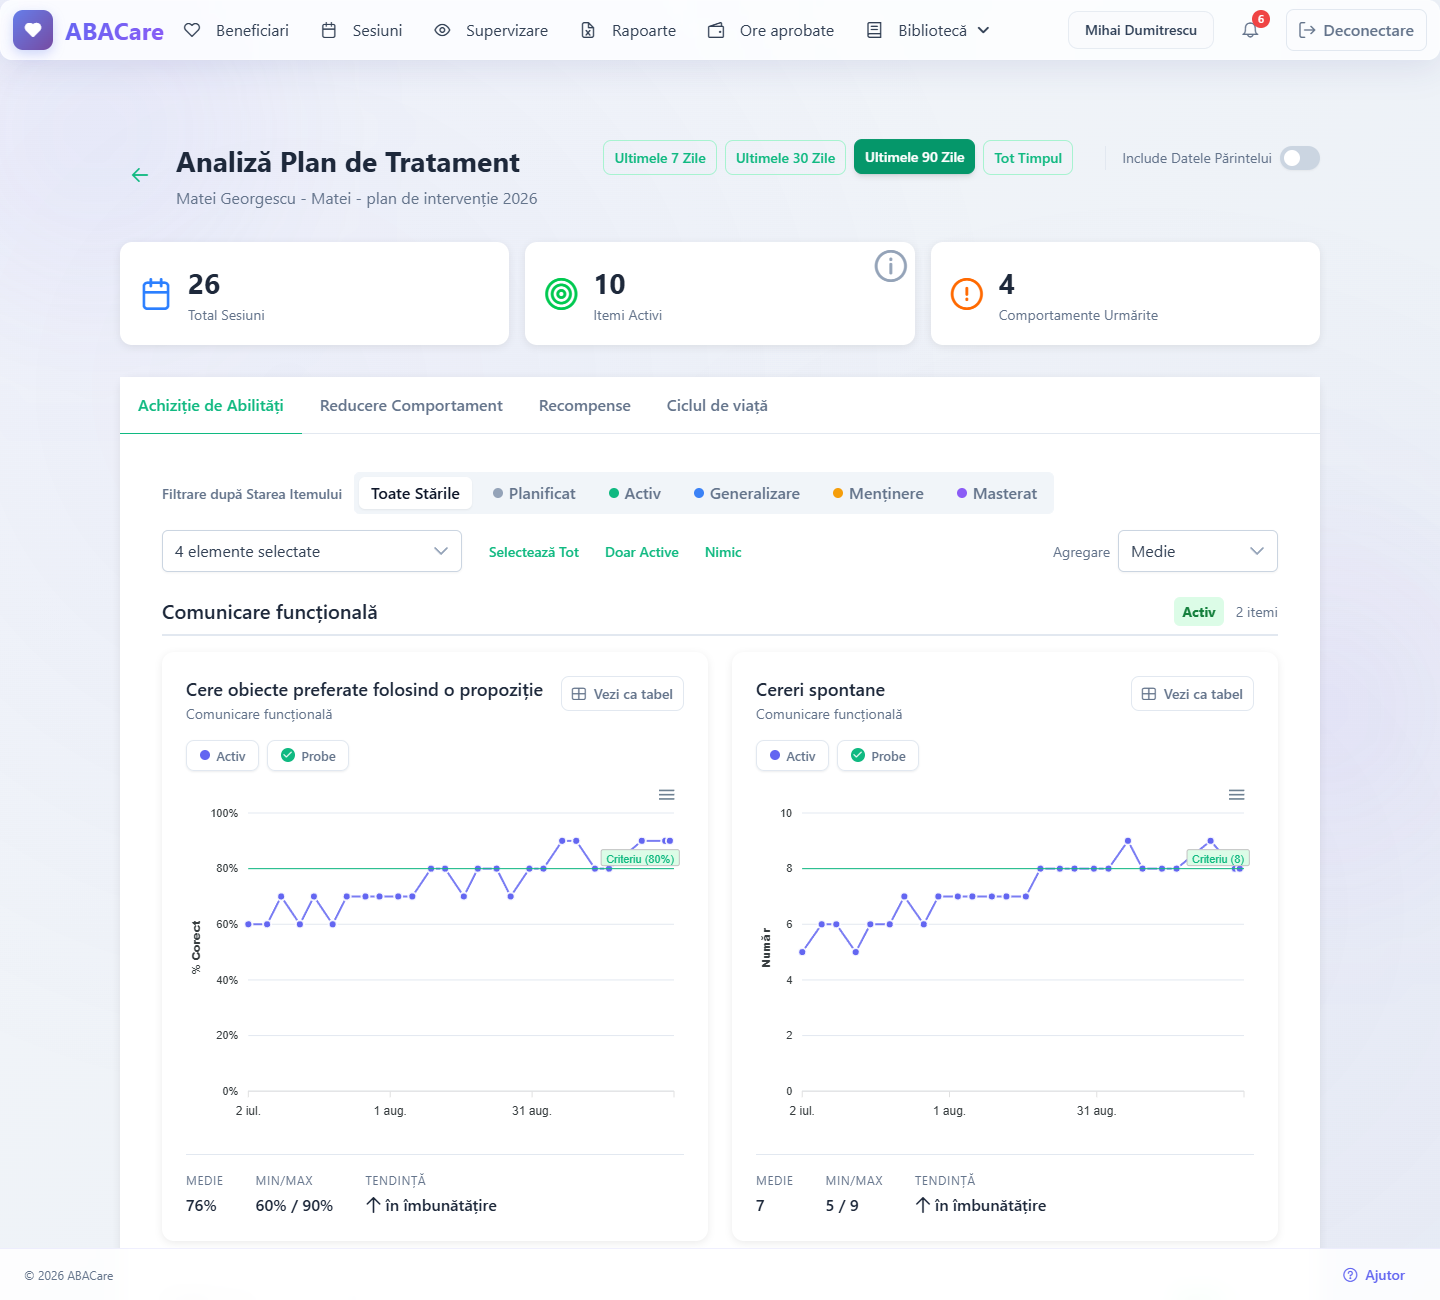Viewport: 1440px width, 1300px height.
Task: Select the Ultimele 7 Zile range
Action: (x=660, y=158)
